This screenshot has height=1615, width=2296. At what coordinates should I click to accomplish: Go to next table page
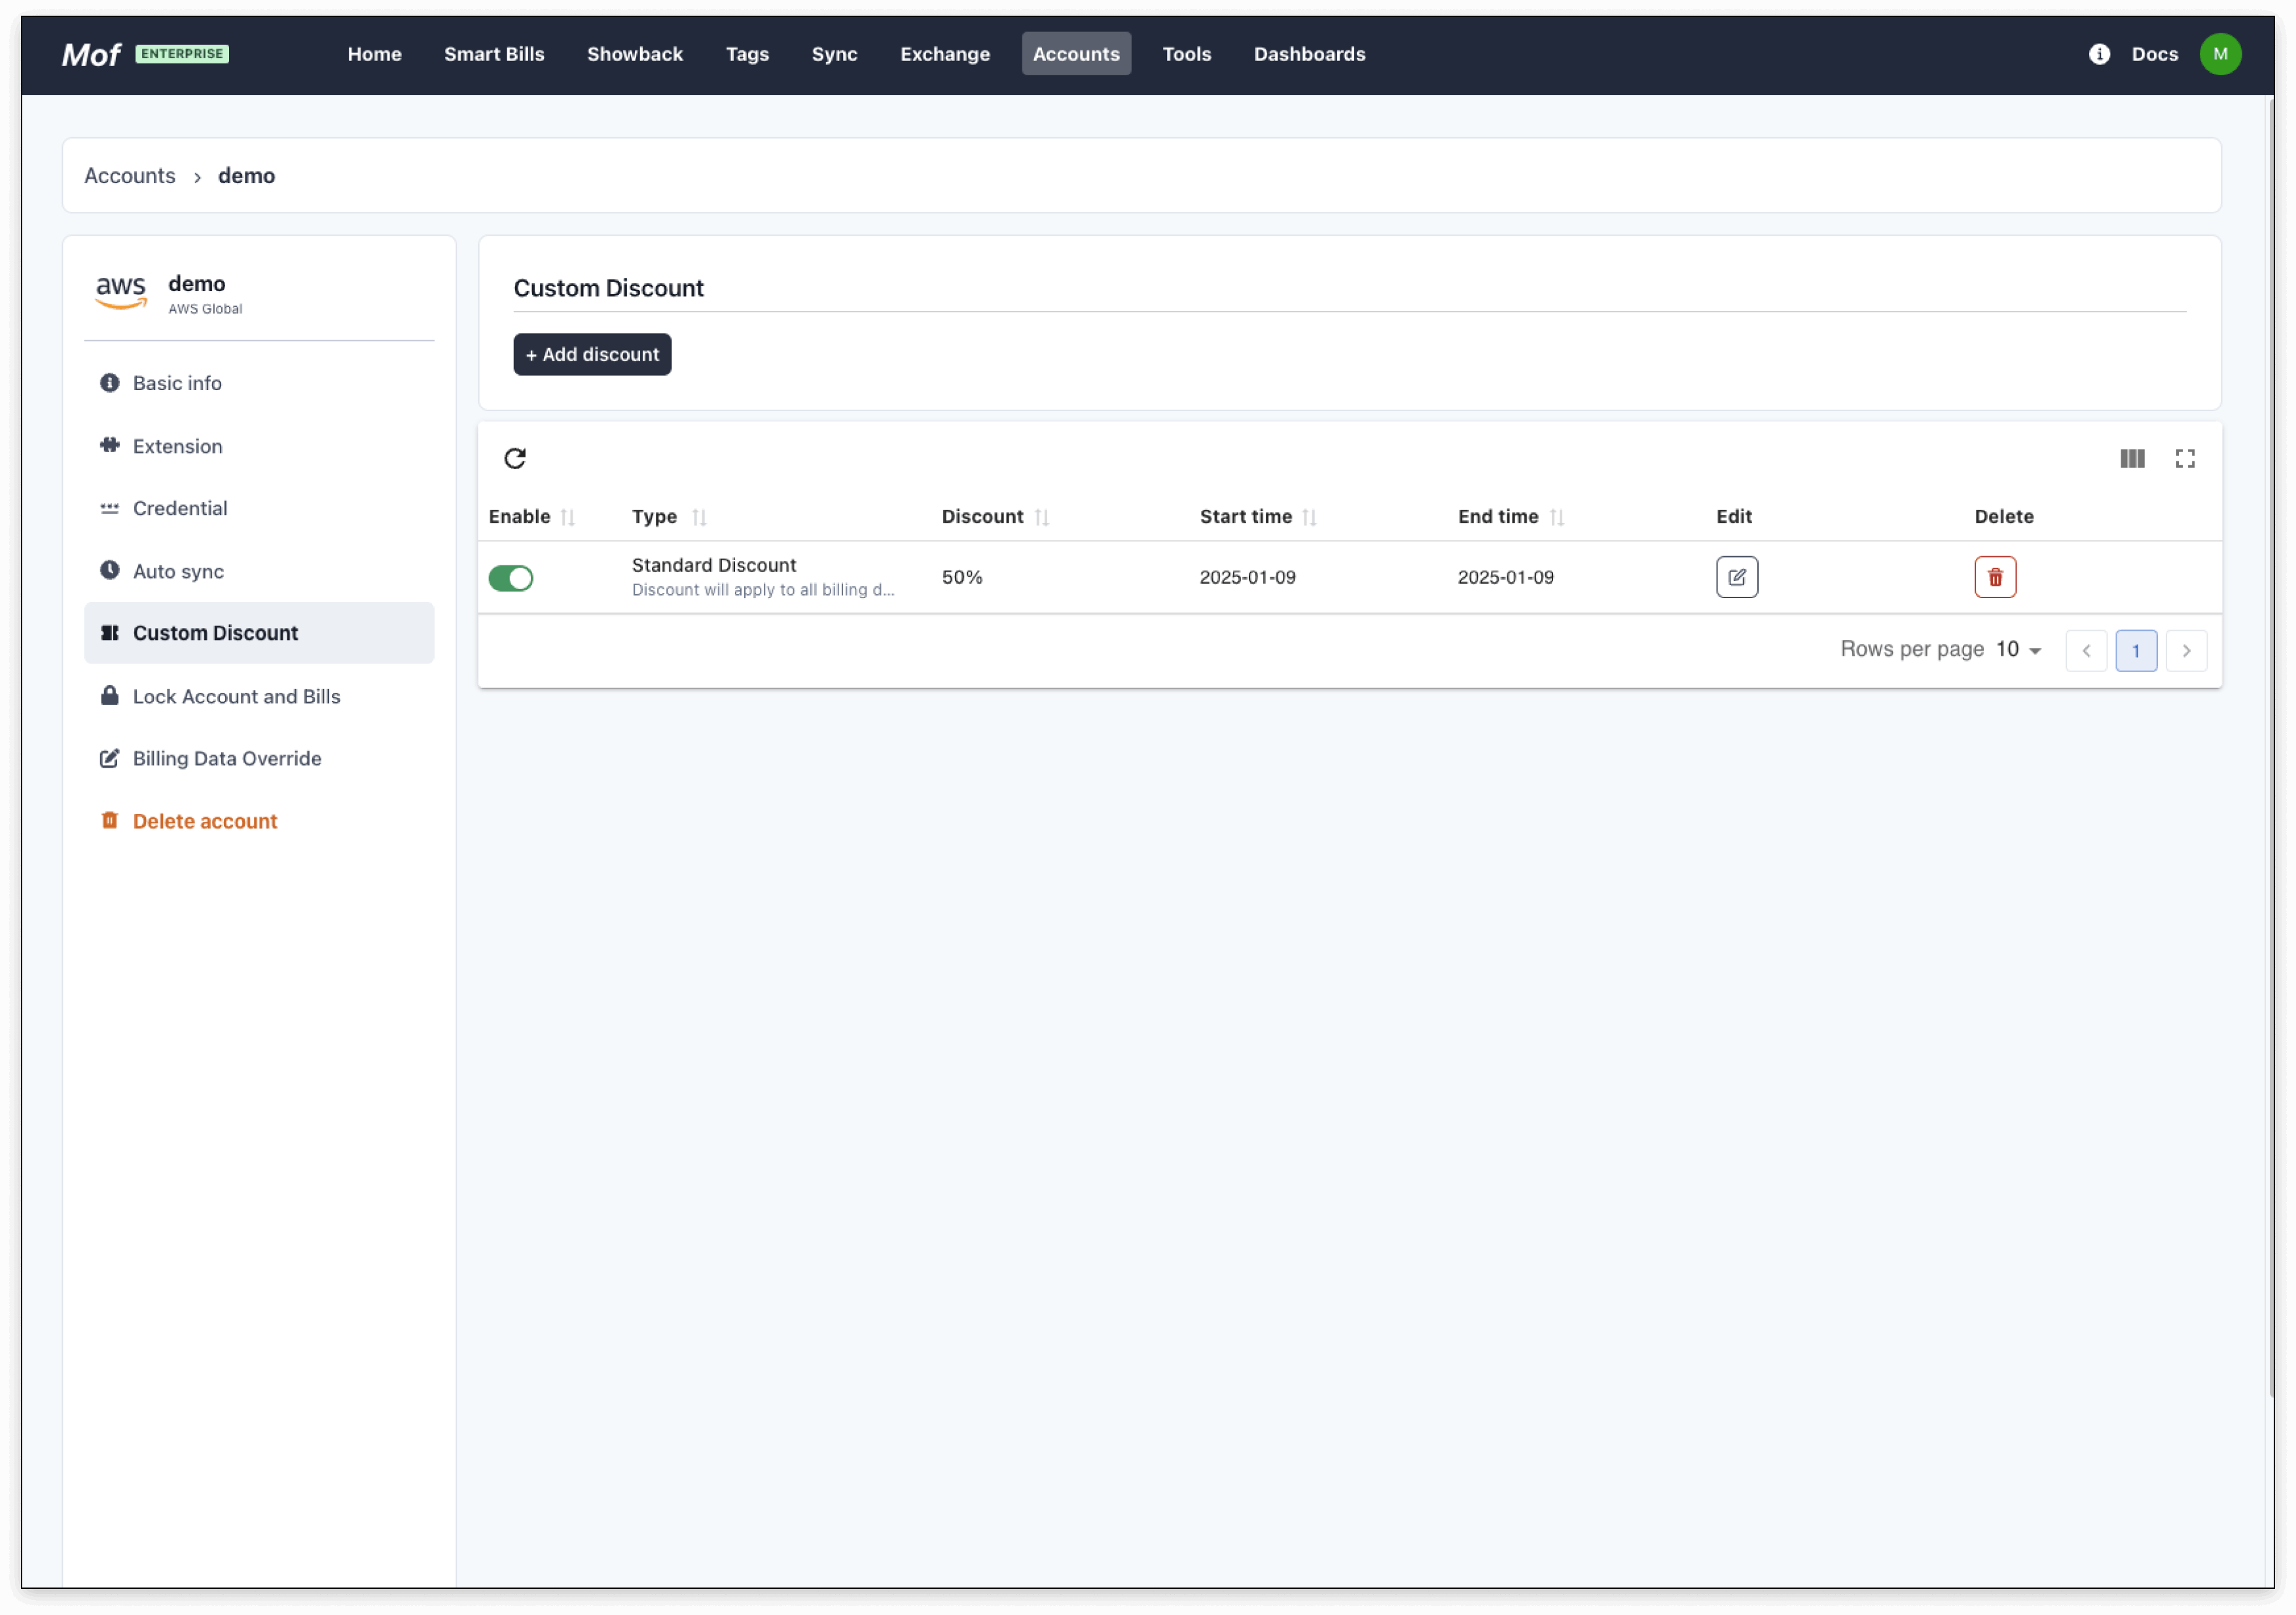point(2186,651)
